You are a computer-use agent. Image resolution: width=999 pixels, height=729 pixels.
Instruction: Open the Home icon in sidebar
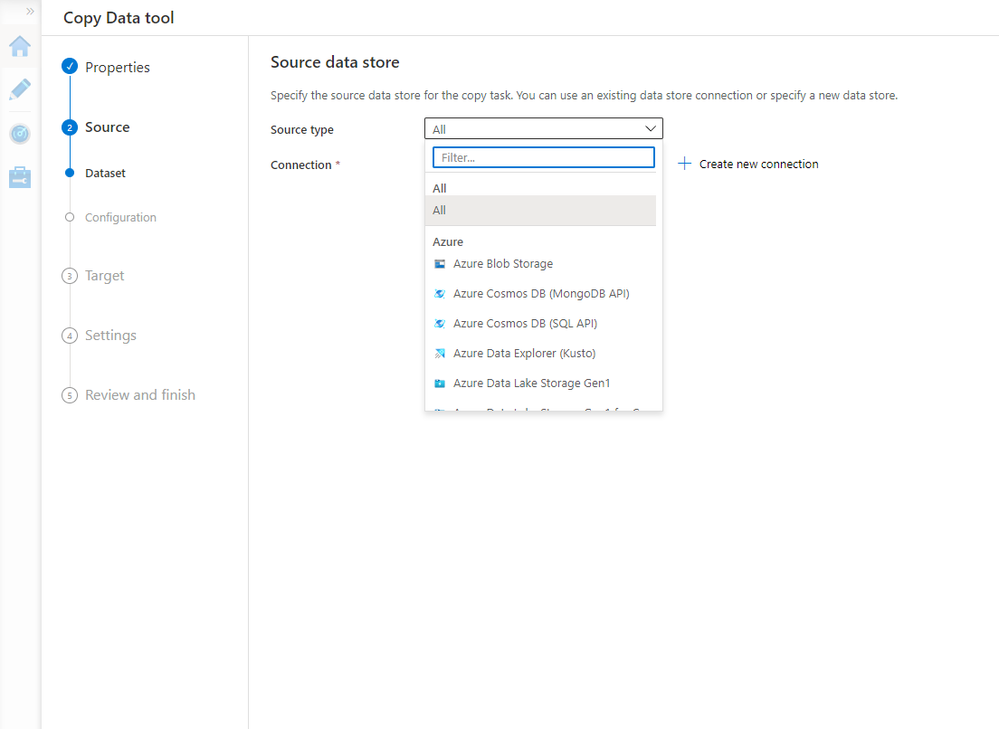pos(20,47)
